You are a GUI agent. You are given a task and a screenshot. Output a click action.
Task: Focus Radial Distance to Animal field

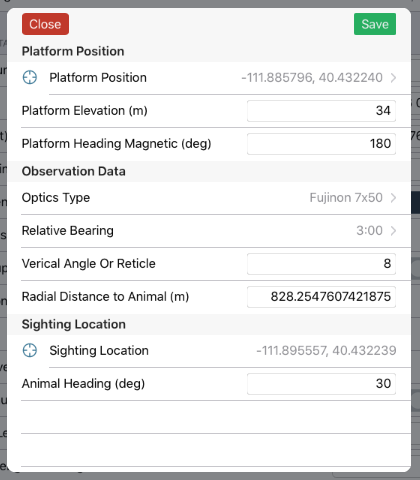pyautogui.click(x=321, y=297)
